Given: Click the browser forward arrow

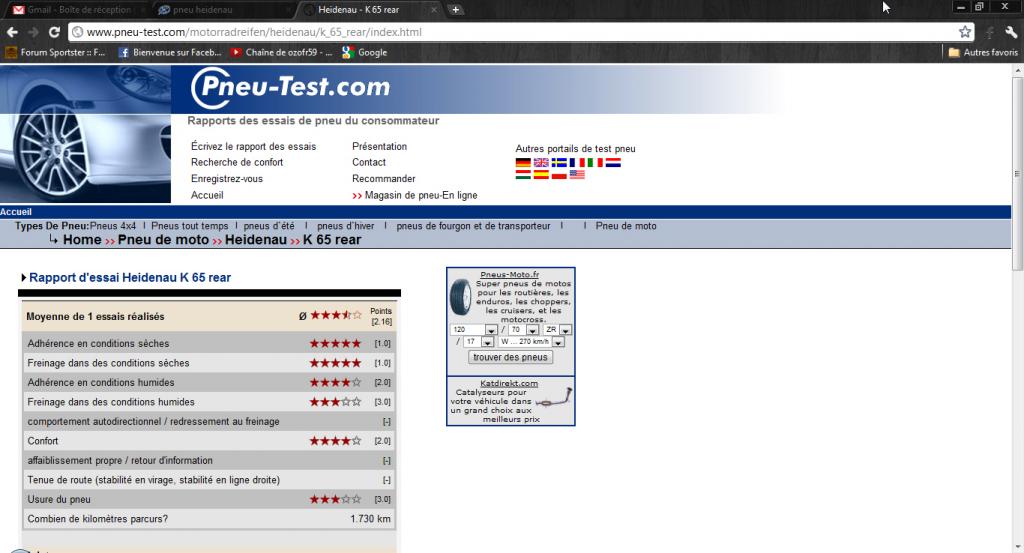Looking at the screenshot, I should (x=33, y=32).
